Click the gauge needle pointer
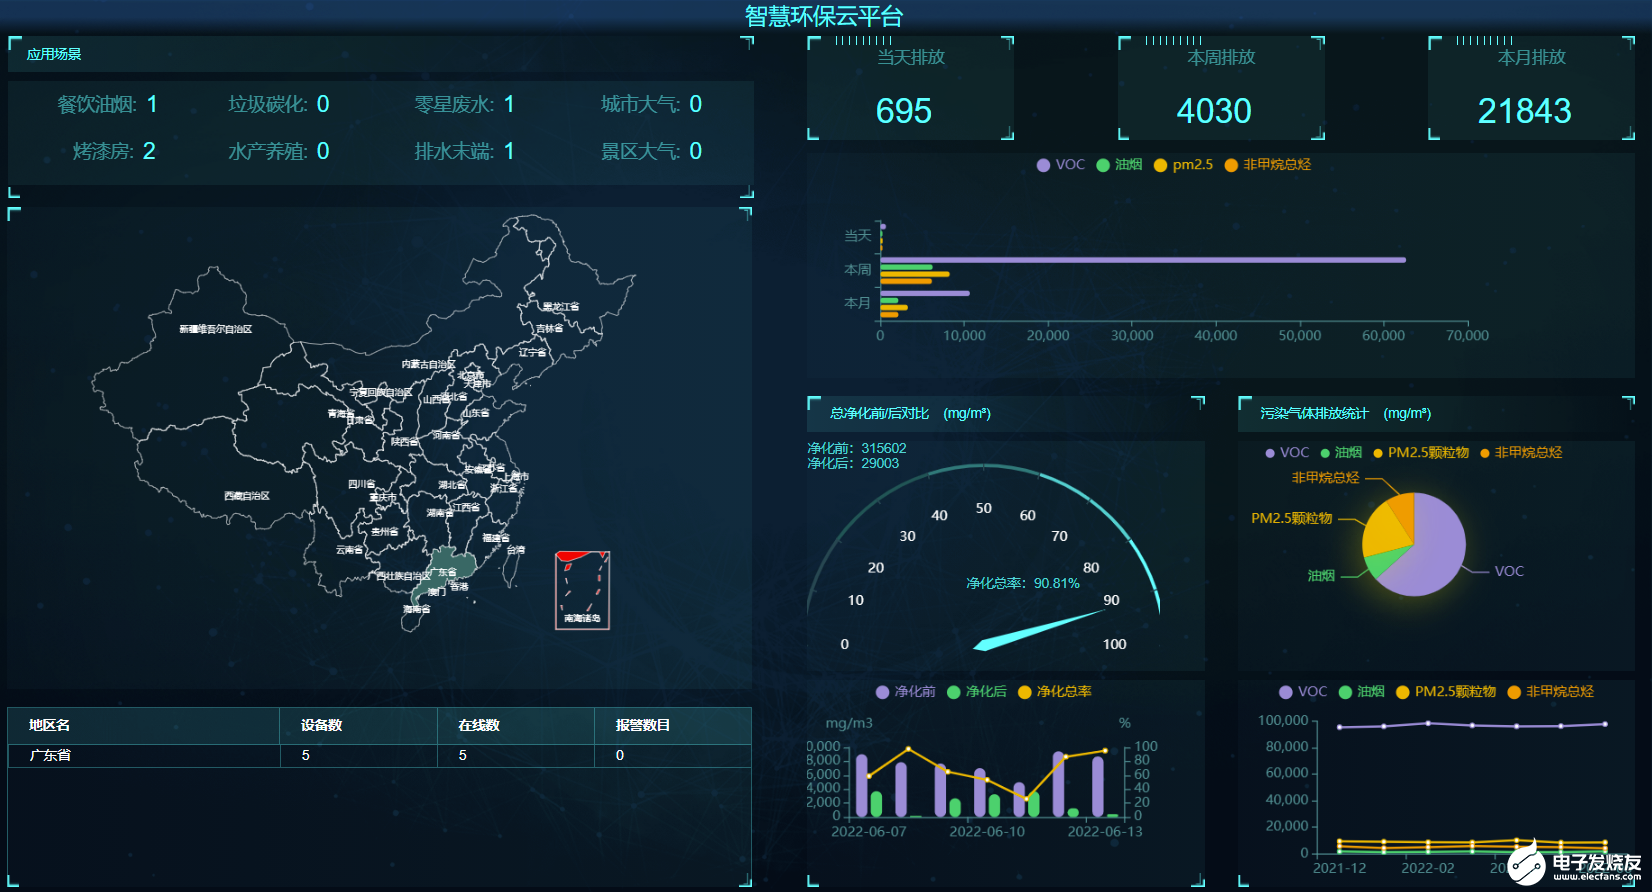 (1040, 630)
